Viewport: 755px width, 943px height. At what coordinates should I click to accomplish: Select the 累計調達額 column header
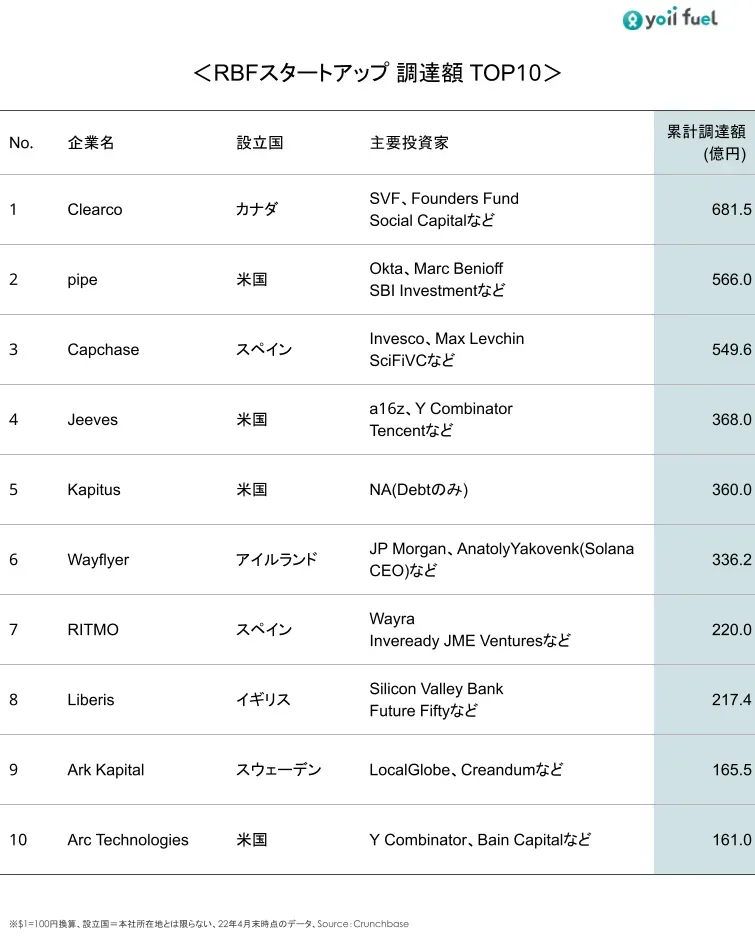706,143
